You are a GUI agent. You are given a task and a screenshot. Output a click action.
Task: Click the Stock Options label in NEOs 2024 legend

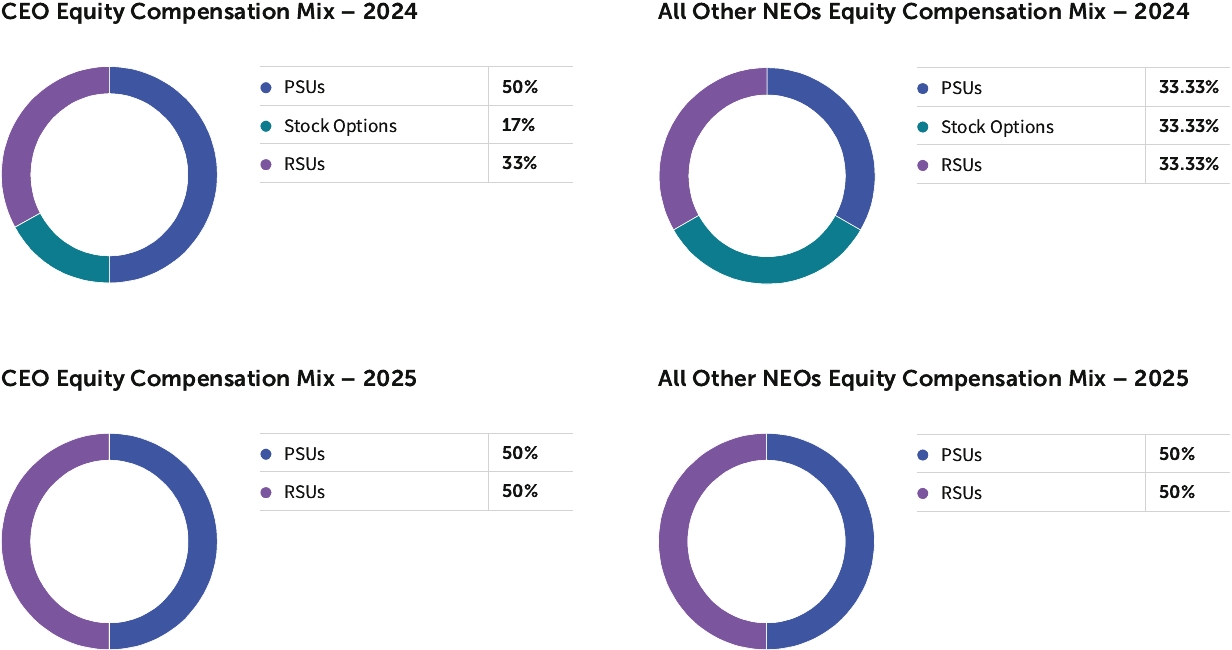pyautogui.click(x=997, y=127)
